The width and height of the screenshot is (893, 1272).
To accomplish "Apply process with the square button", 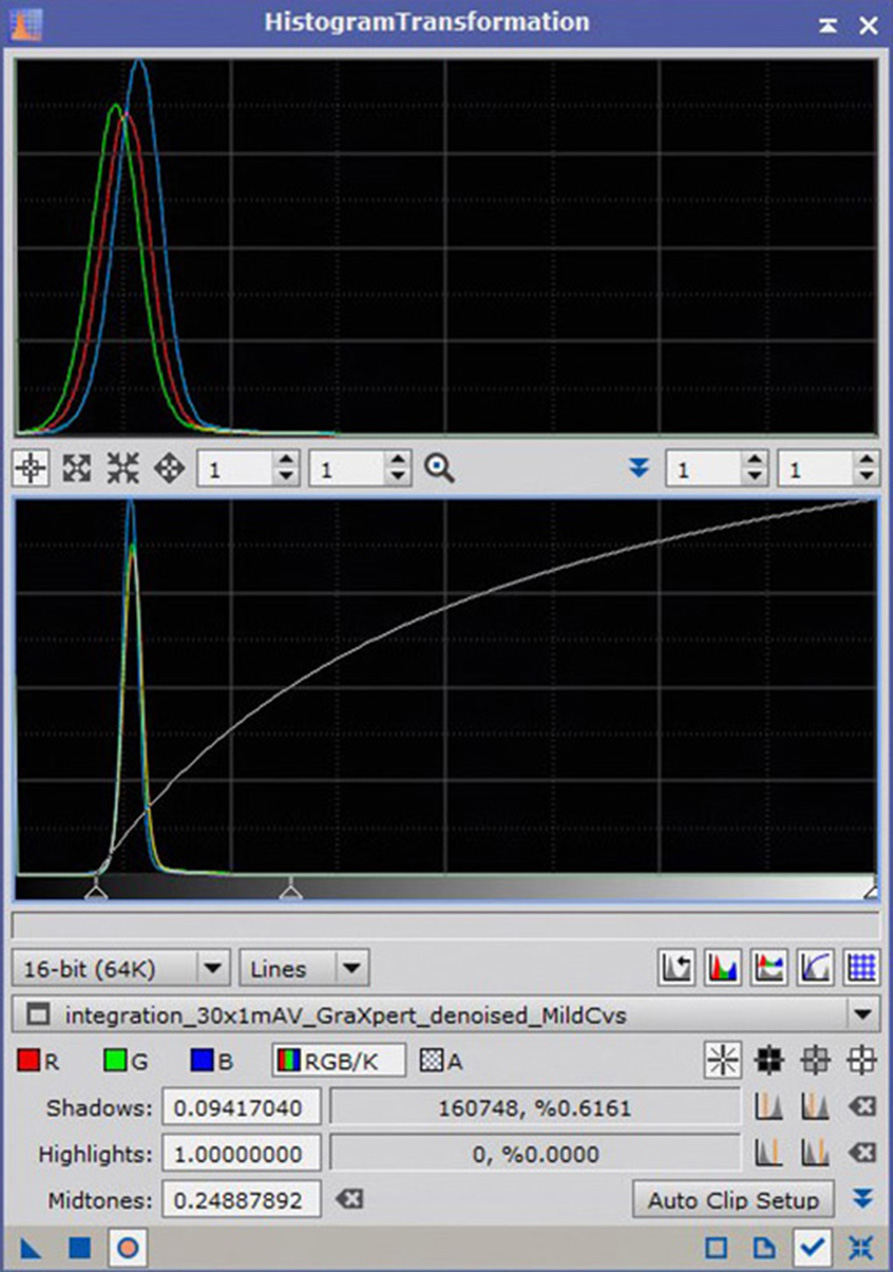I will (80, 1247).
